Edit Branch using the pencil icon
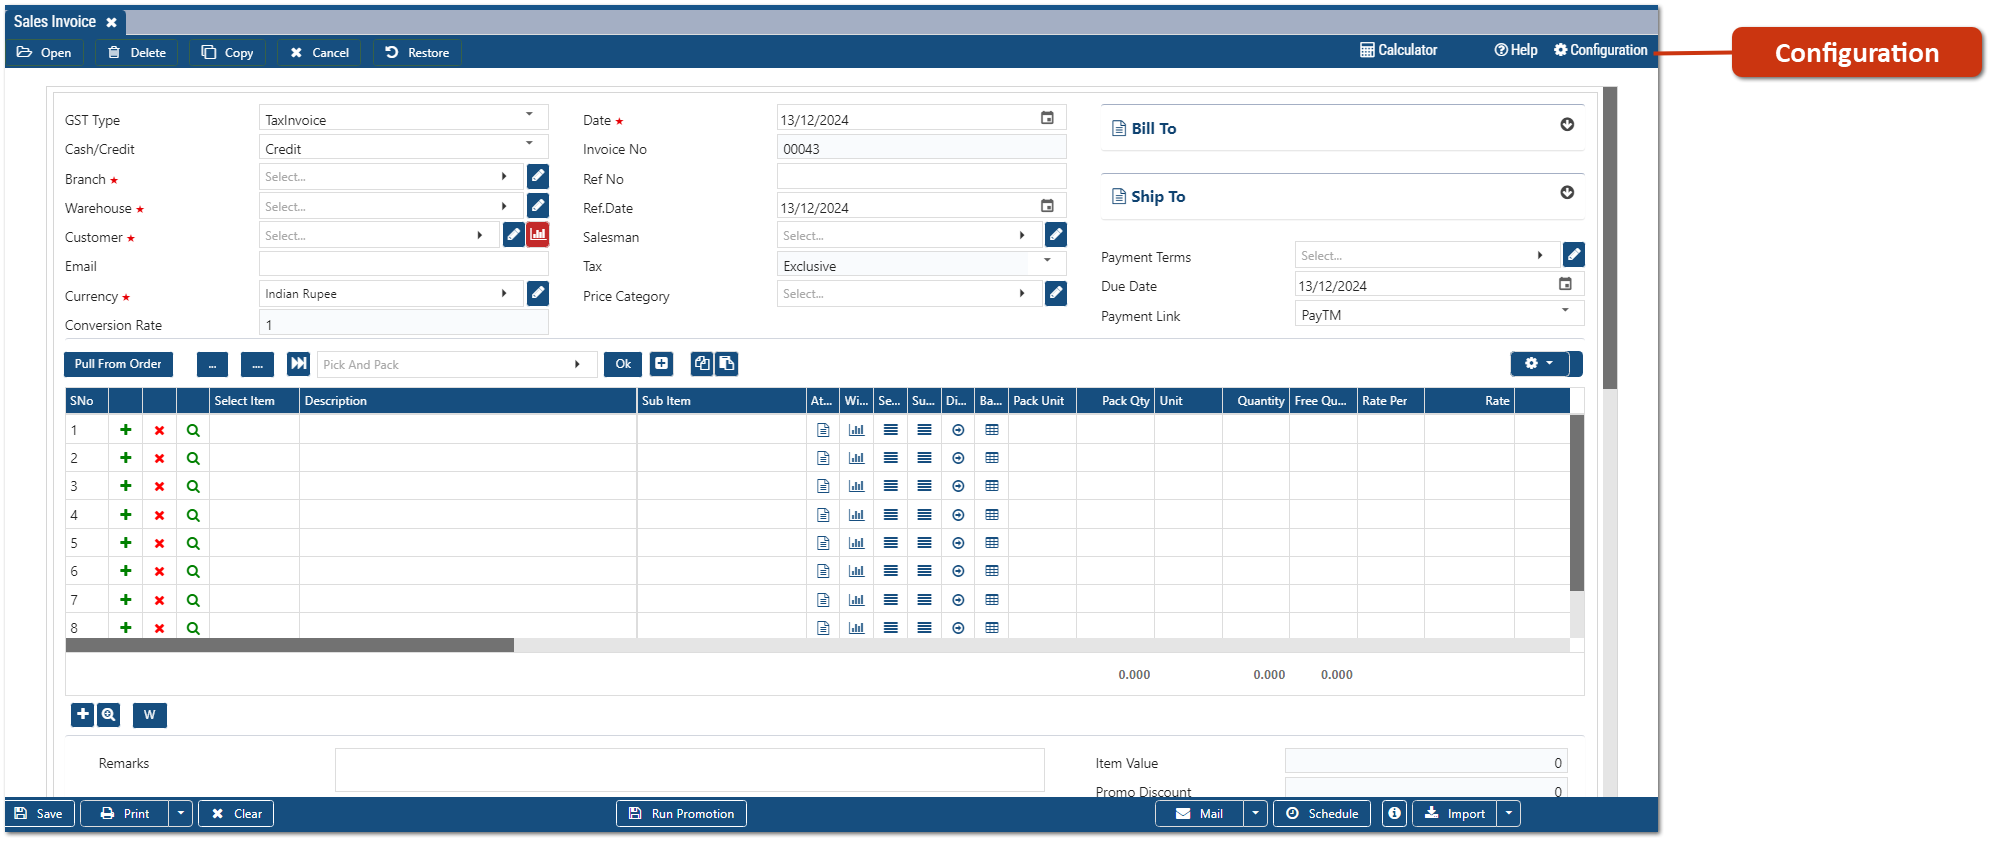This screenshot has height=841, width=1993. pos(538,177)
